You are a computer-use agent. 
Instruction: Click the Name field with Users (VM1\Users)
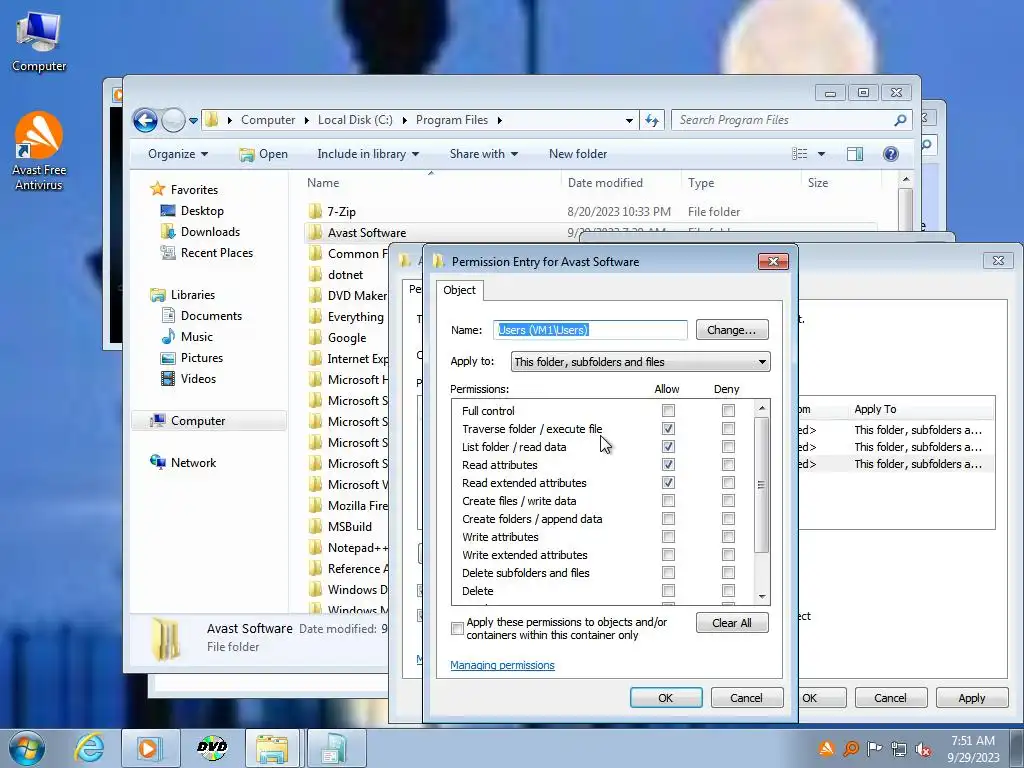[x=590, y=330]
